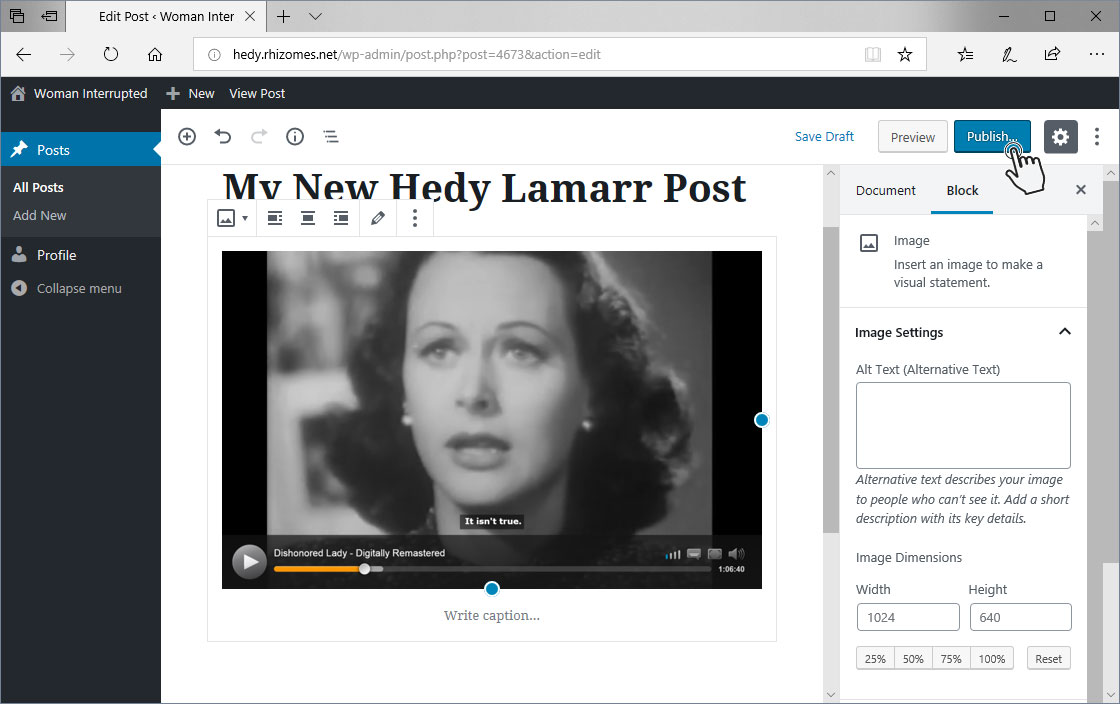
Task: Click the Add block plus icon
Action: coord(187,136)
